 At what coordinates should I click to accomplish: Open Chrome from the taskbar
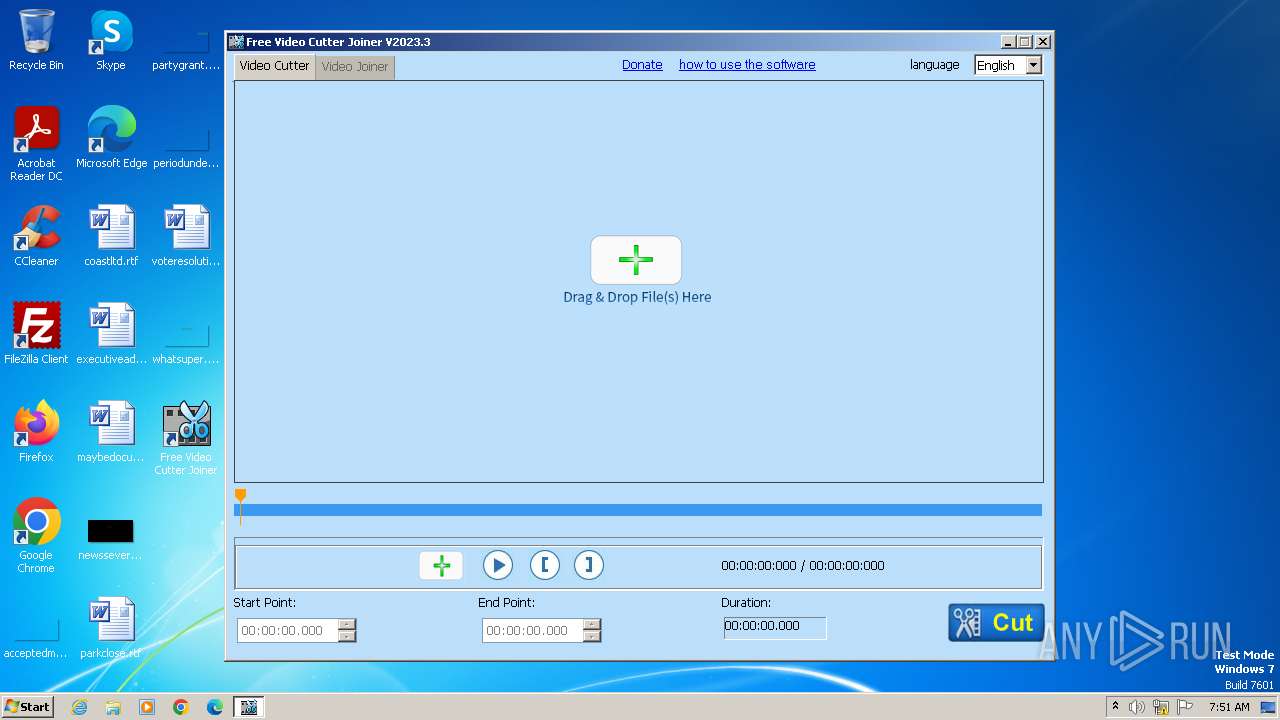point(181,707)
